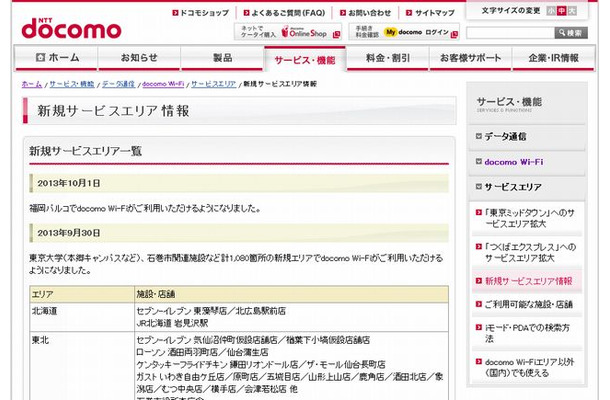Open 「東京ミッドタウン」へのサービスエリア拡大 sidebar link
This screenshot has height=400, width=610.
pos(527,218)
